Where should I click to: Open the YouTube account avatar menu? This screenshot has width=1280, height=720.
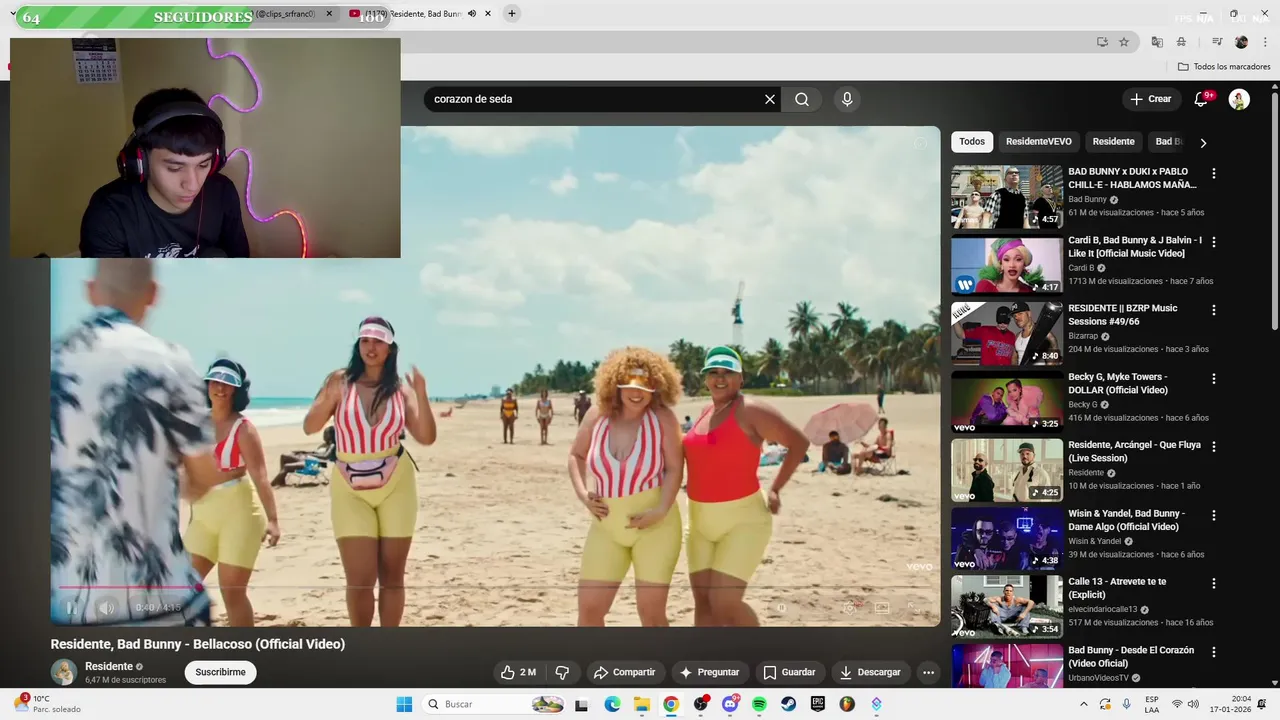click(x=1239, y=99)
